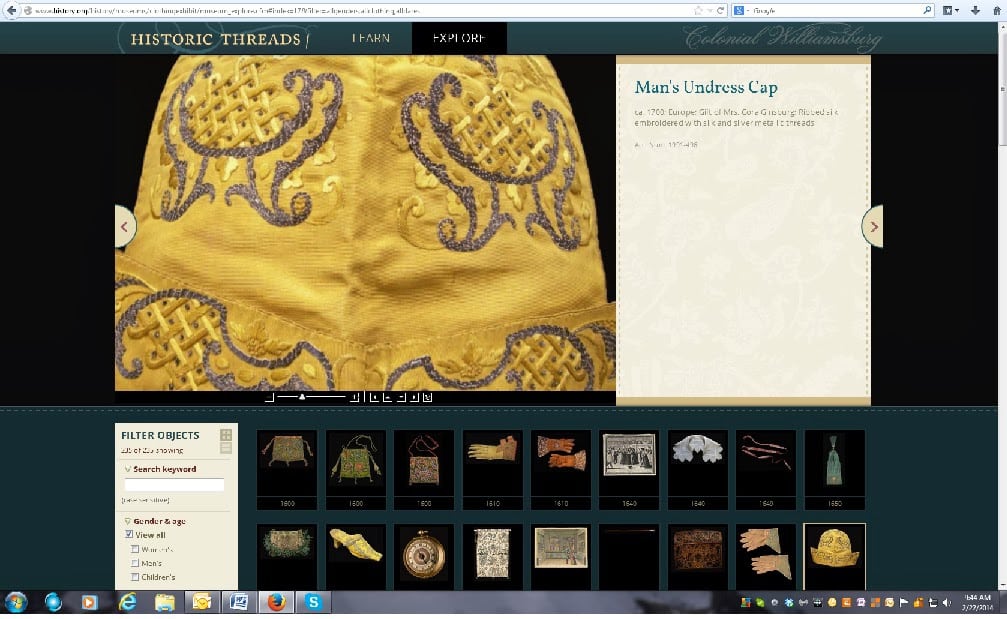Click the image zoom slider handle
The height and width of the screenshot is (619, 1007).
click(302, 397)
